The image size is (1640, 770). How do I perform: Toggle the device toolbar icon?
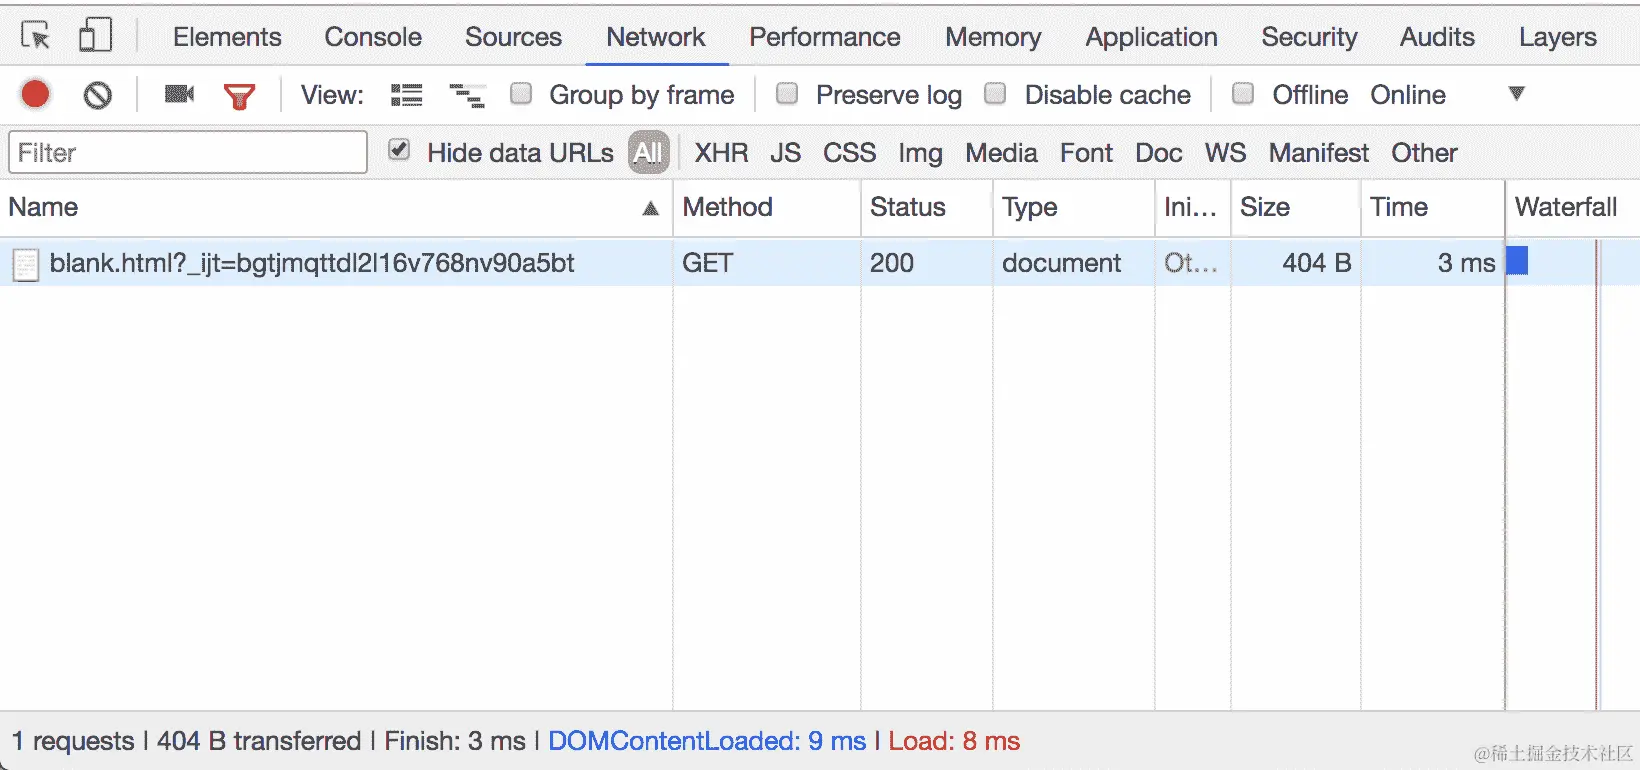pyautogui.click(x=95, y=37)
